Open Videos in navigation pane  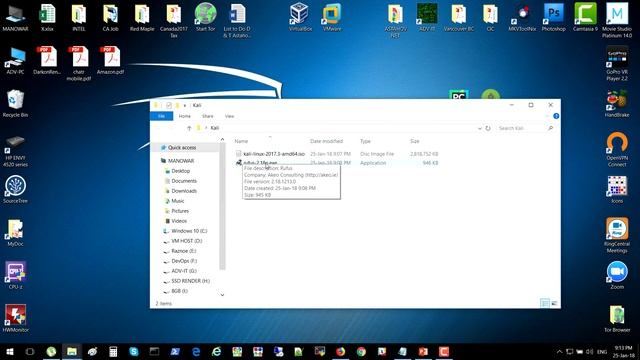179,221
